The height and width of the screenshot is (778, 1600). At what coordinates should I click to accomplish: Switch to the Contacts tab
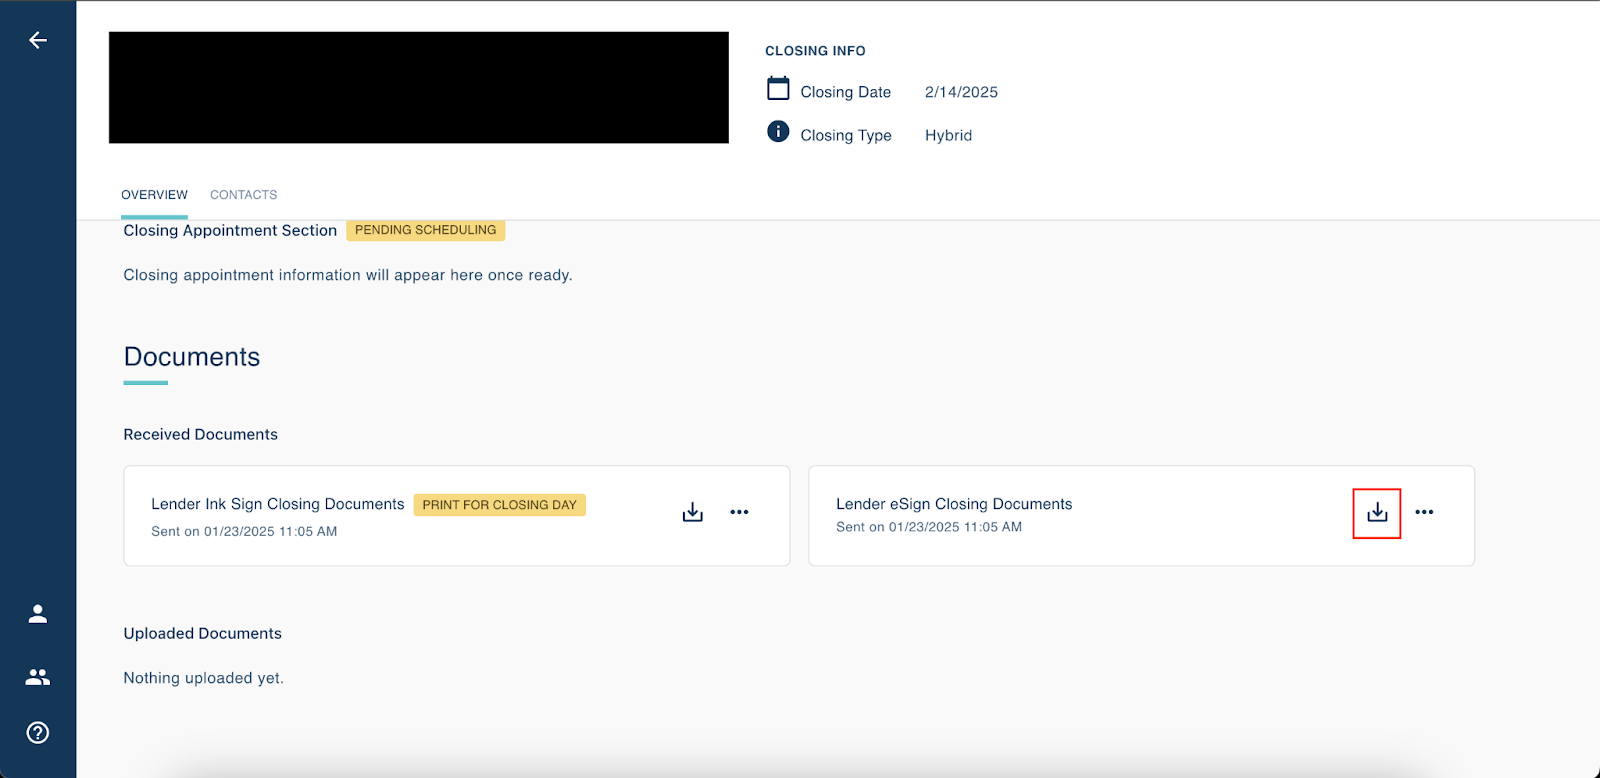pyautogui.click(x=243, y=195)
